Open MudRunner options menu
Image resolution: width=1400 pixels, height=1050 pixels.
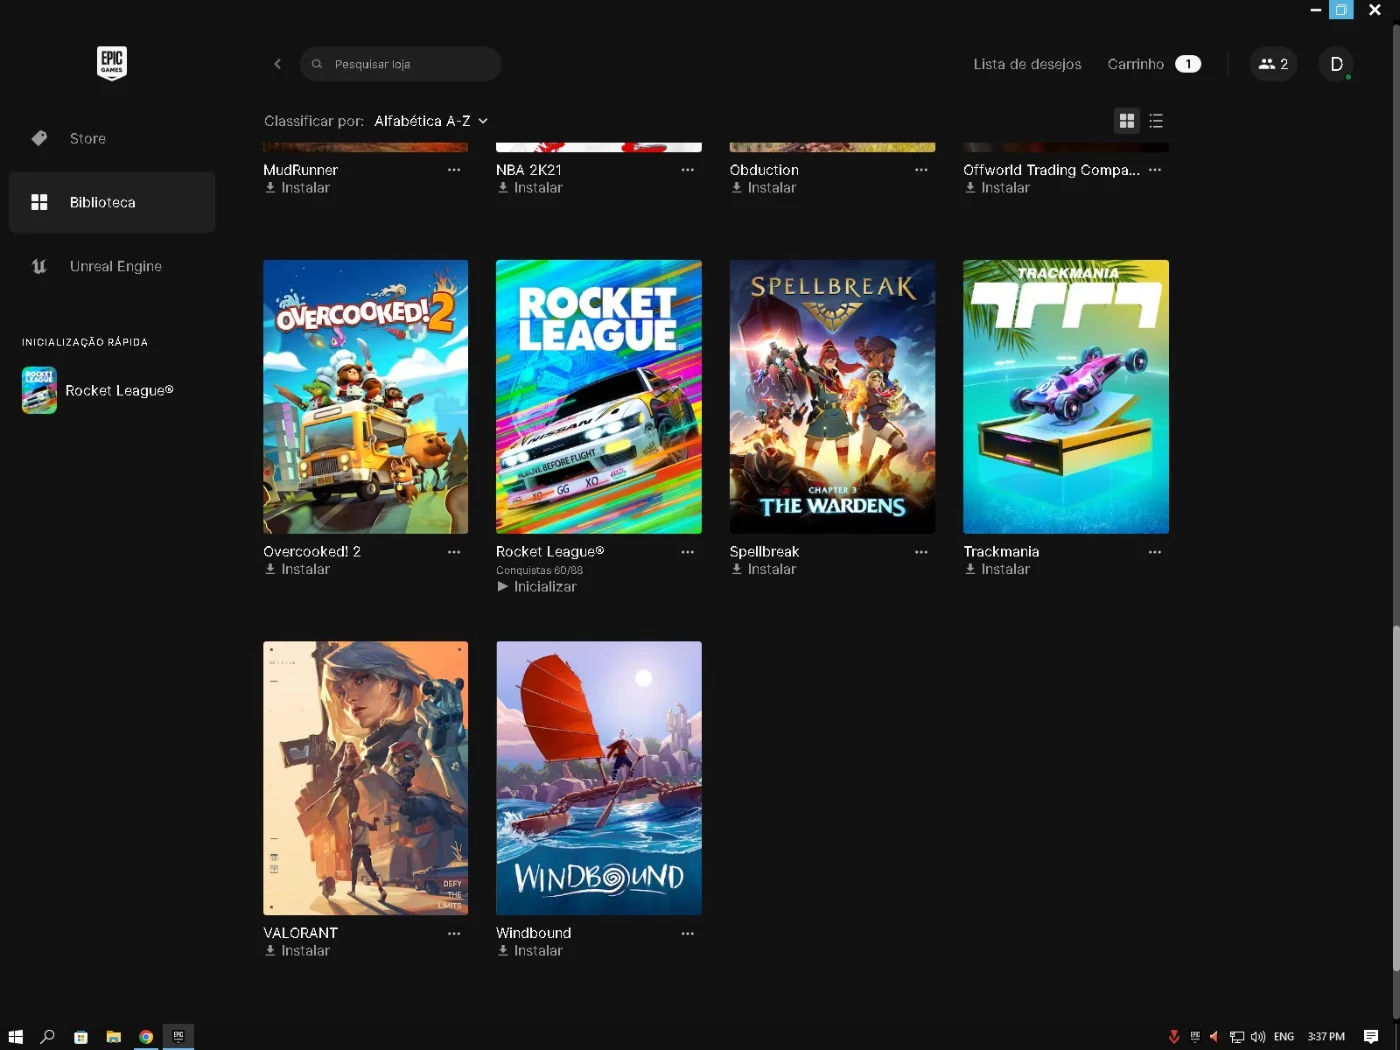[454, 170]
